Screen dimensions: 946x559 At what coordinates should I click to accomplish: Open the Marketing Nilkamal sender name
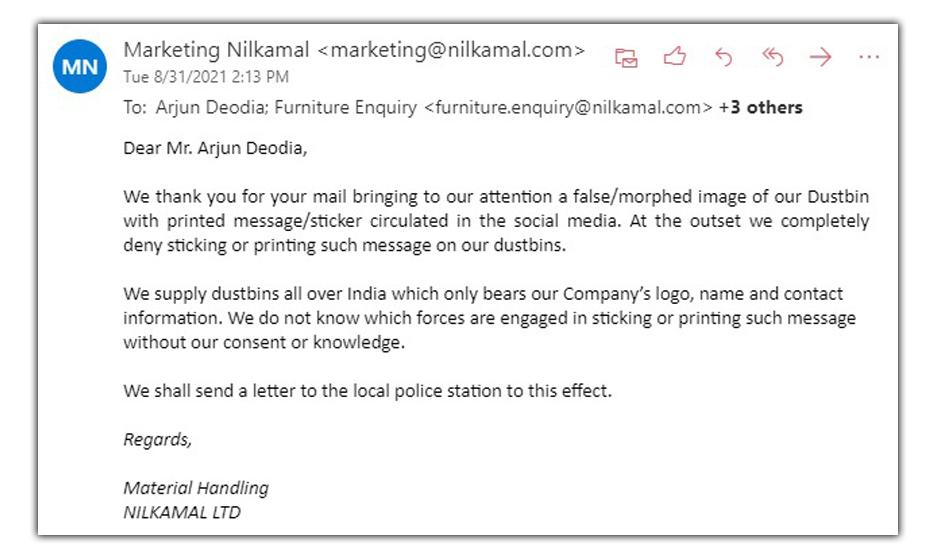[217, 50]
